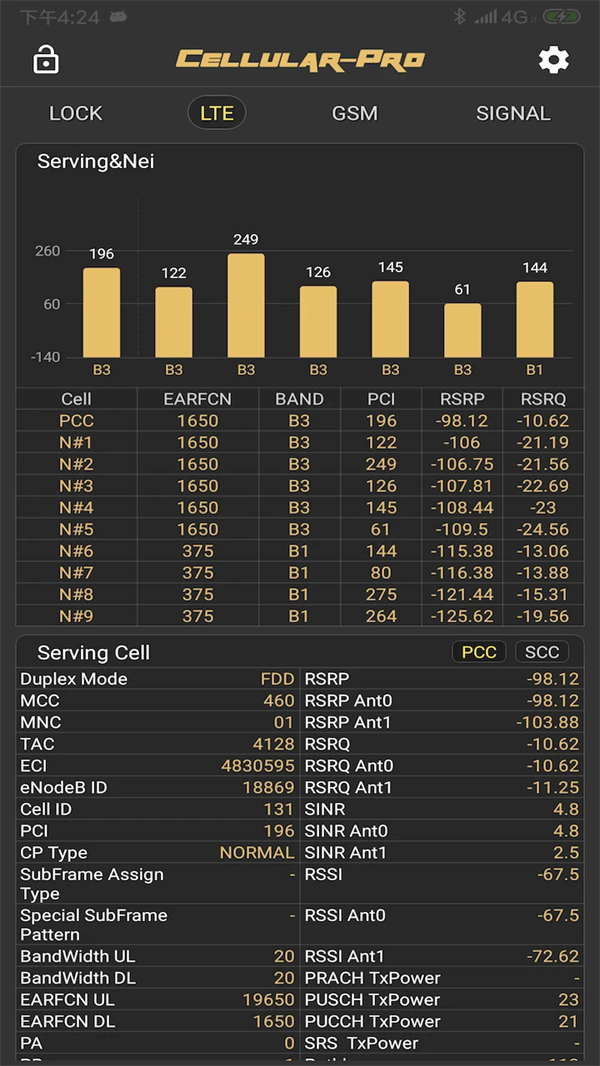
Task: Tap the RSRP column header
Action: tap(462, 399)
